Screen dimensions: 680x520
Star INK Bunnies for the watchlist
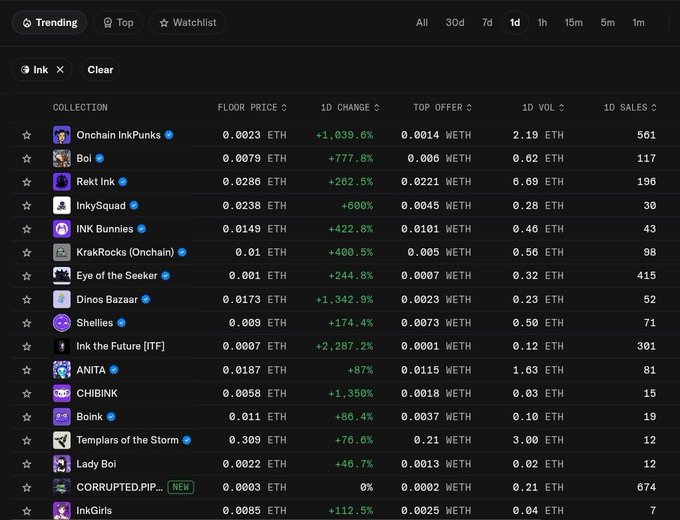click(x=27, y=229)
